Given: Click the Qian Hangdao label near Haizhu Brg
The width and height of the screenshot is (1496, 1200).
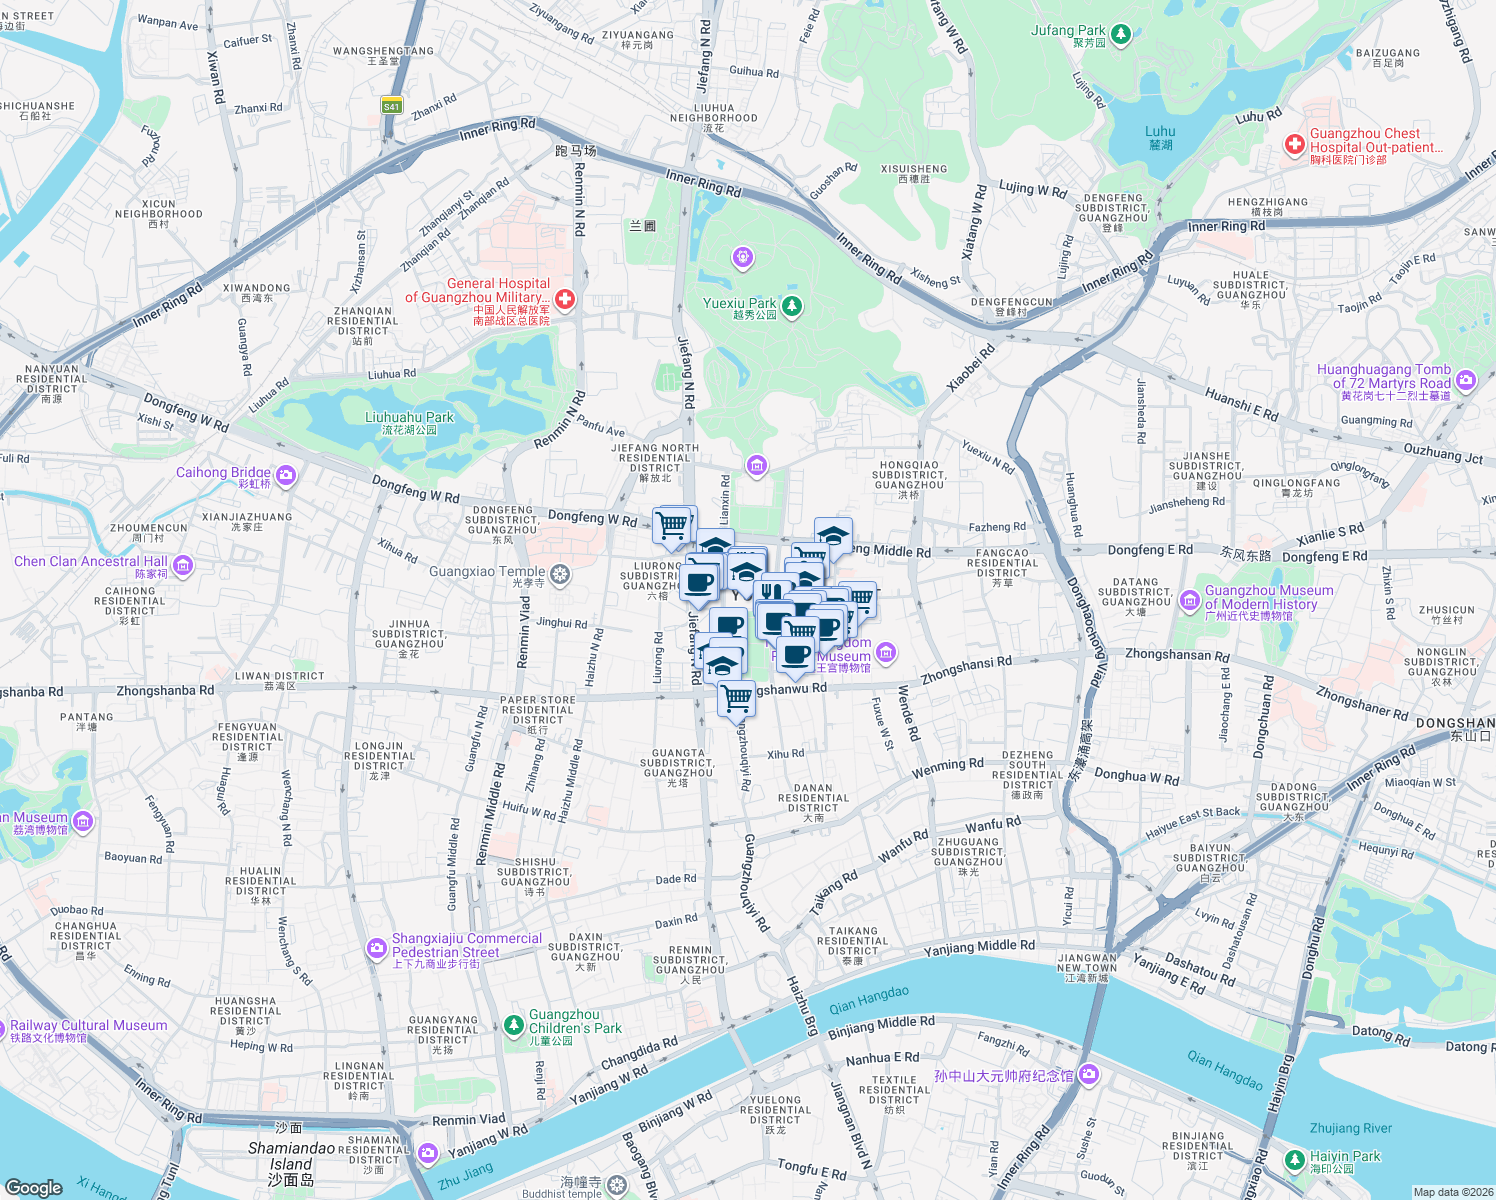Looking at the screenshot, I should tap(869, 998).
